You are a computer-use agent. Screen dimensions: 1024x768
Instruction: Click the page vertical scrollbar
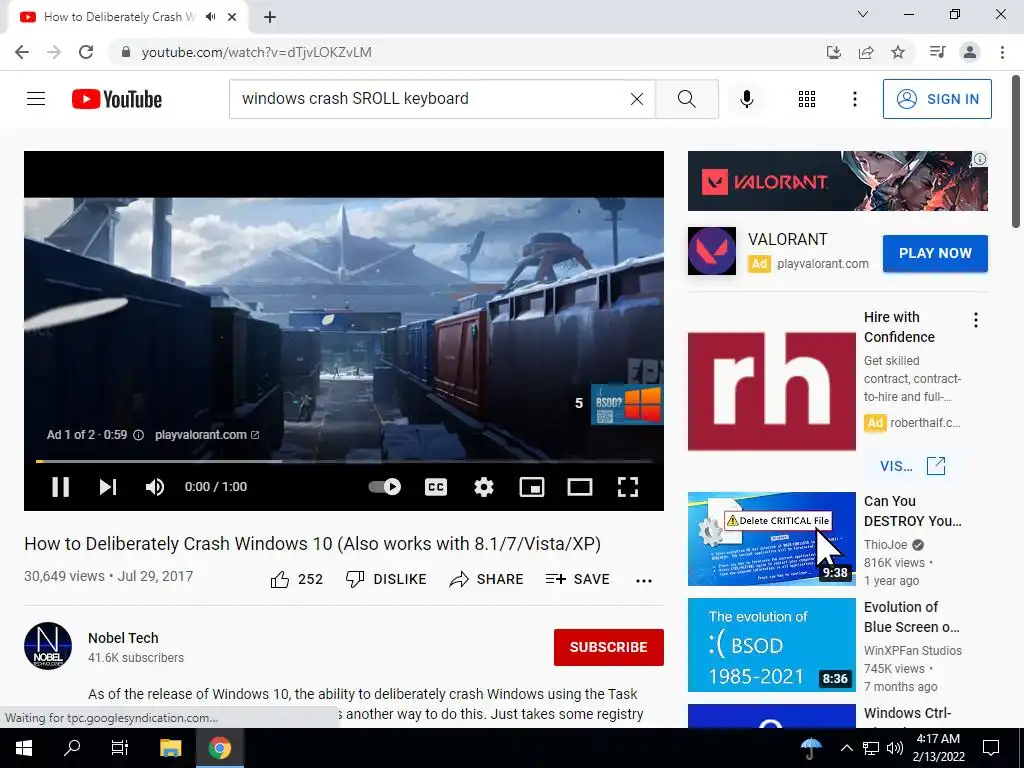1016,152
